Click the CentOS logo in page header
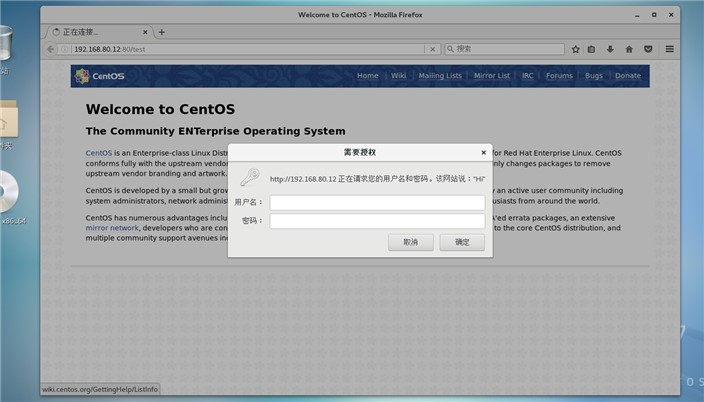 click(100, 76)
